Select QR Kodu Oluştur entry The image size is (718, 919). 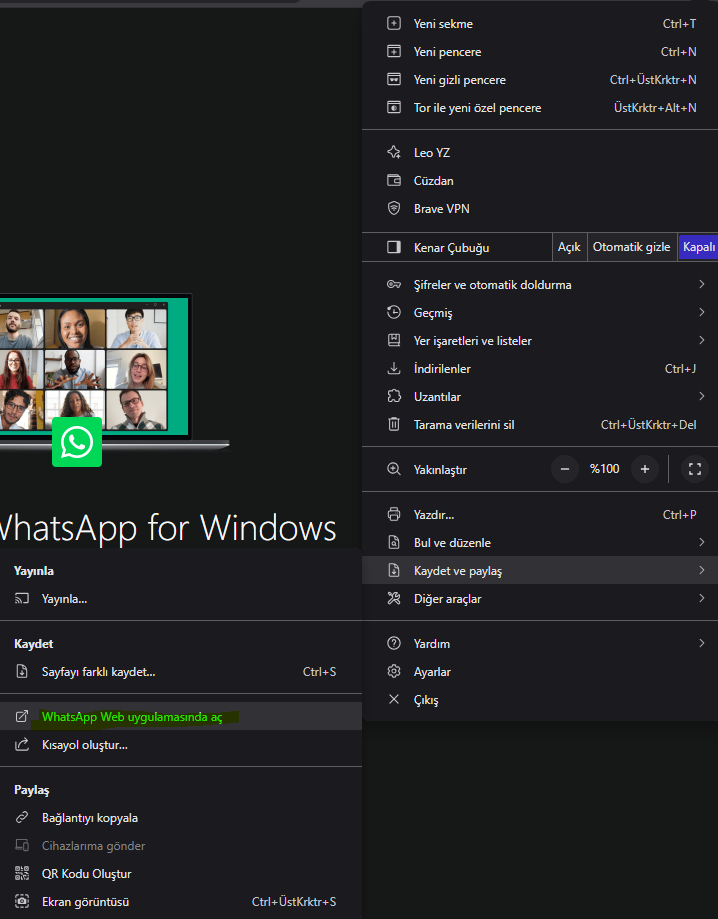click(181, 873)
